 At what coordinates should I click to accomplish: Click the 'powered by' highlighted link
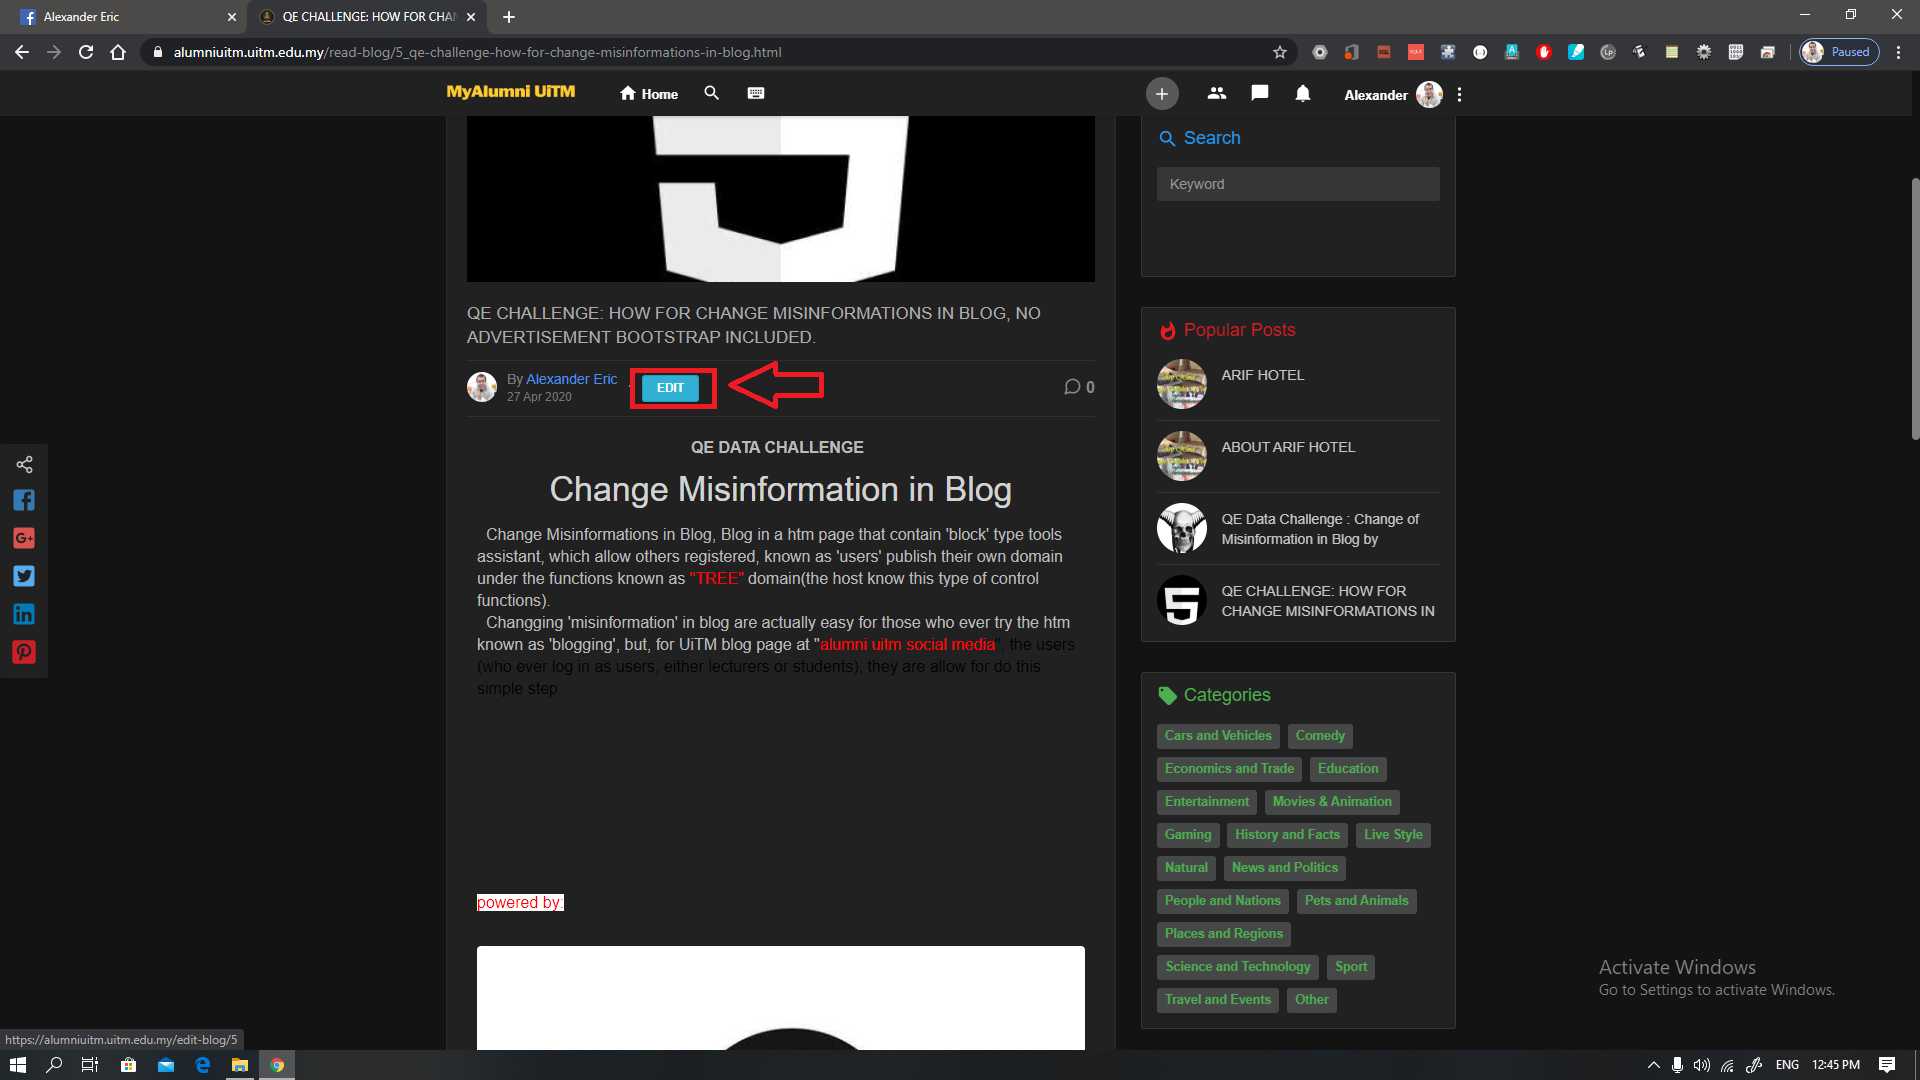(x=520, y=903)
